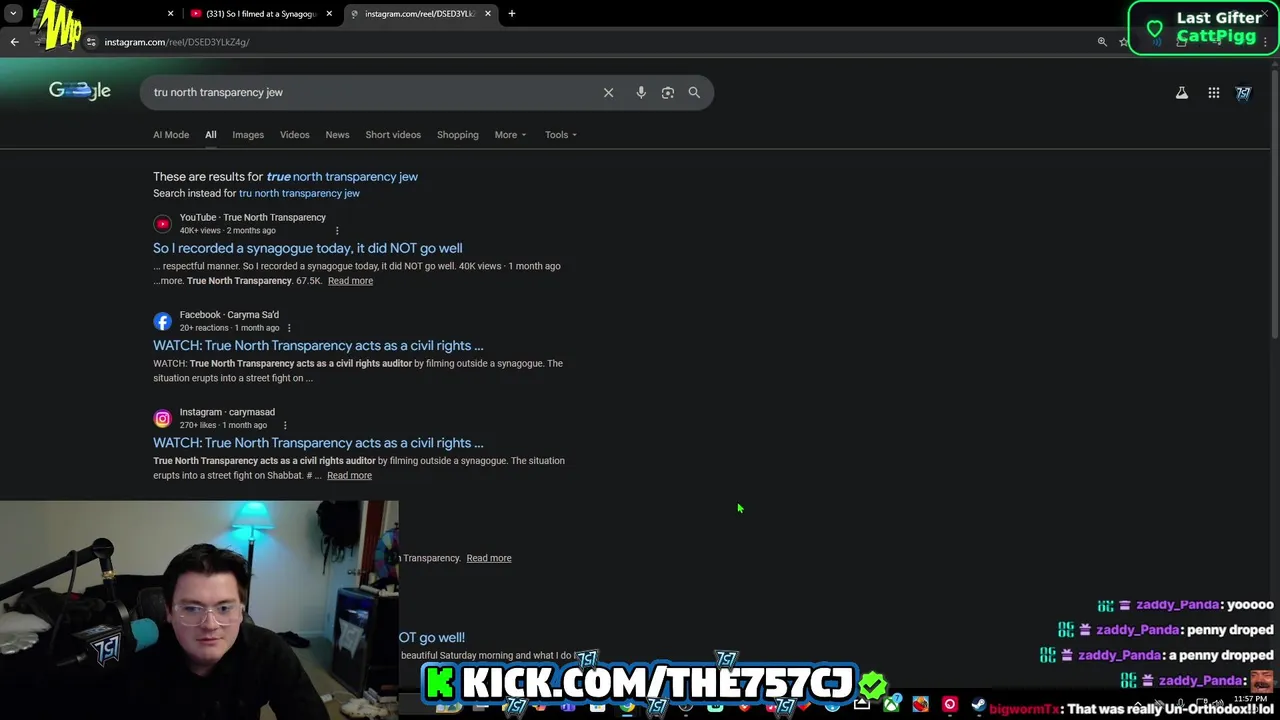Click corrected query 'true north transparency jew'
Viewport: 1280px width, 720px height.
coord(342,177)
